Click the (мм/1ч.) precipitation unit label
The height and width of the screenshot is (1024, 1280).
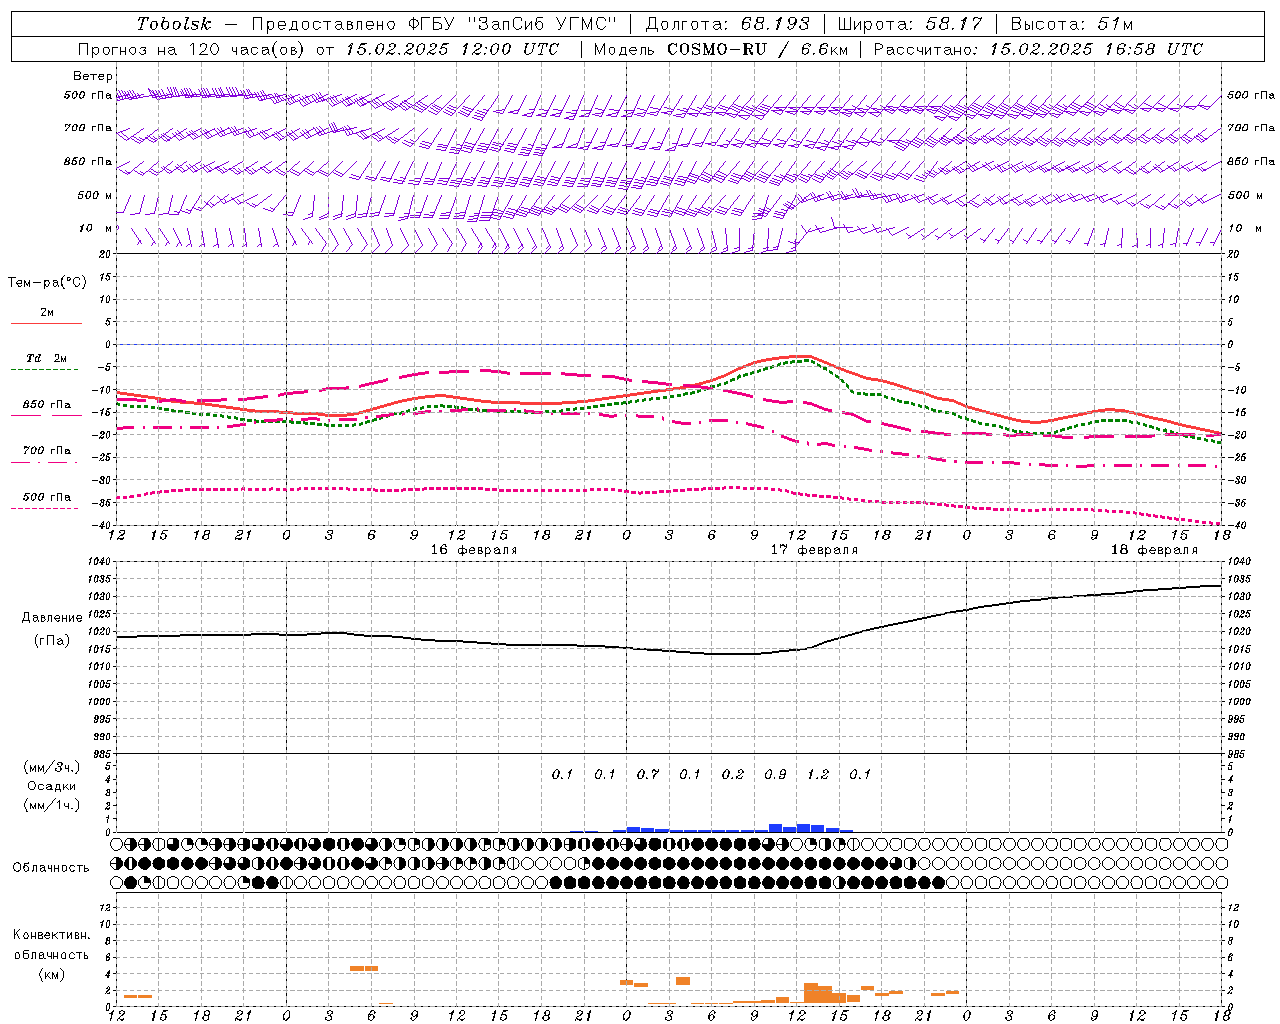tap(51, 805)
